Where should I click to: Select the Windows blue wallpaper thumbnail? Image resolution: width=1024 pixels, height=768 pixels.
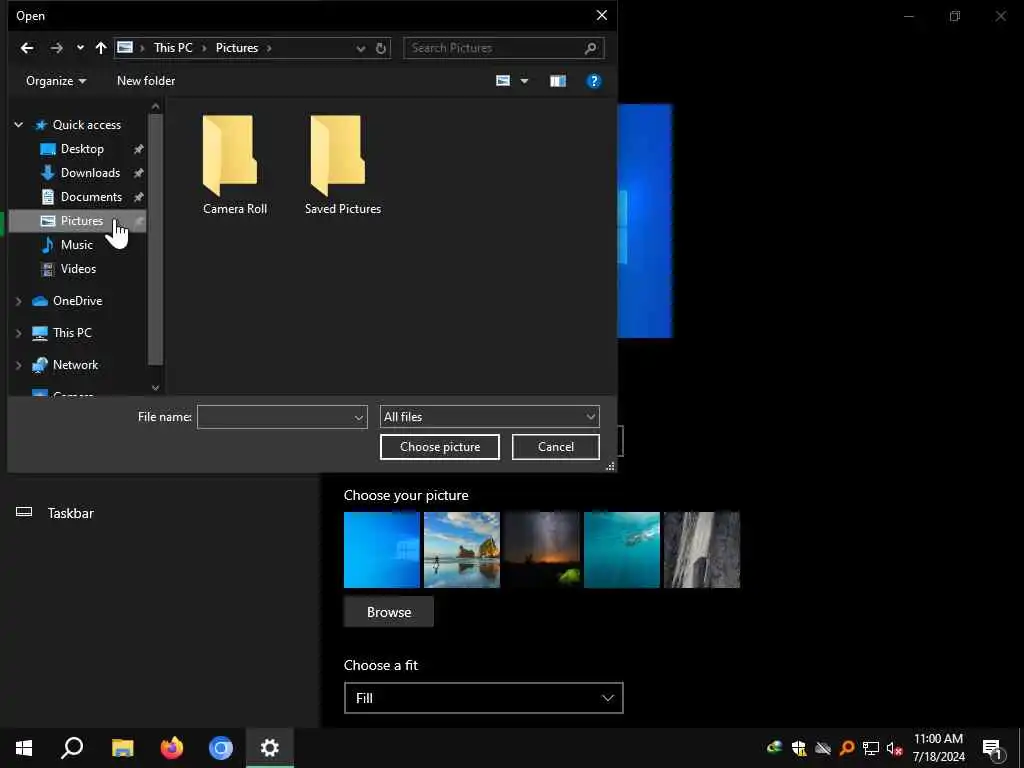pos(382,550)
